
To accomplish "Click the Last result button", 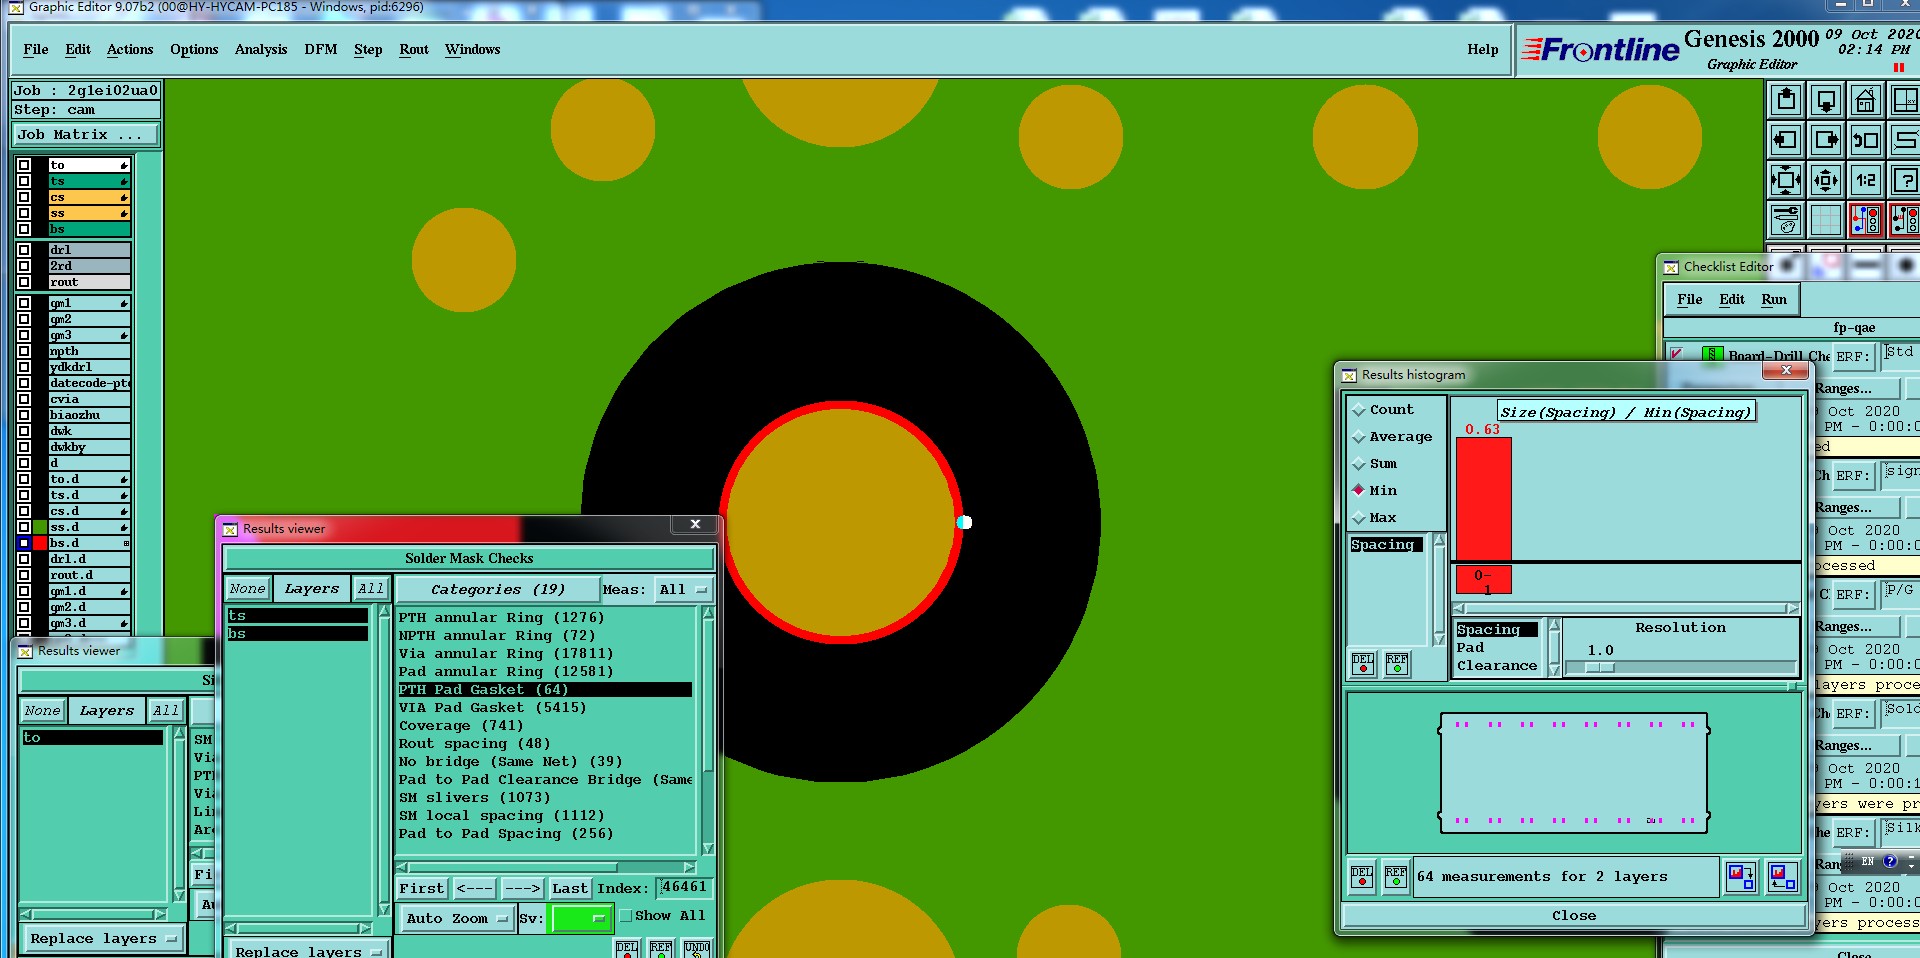I will [570, 888].
